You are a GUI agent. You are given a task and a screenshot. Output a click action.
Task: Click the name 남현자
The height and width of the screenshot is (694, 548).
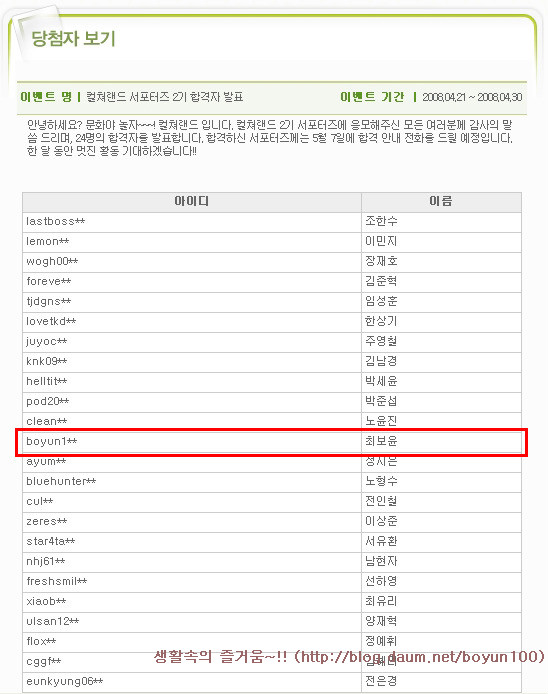tap(381, 561)
